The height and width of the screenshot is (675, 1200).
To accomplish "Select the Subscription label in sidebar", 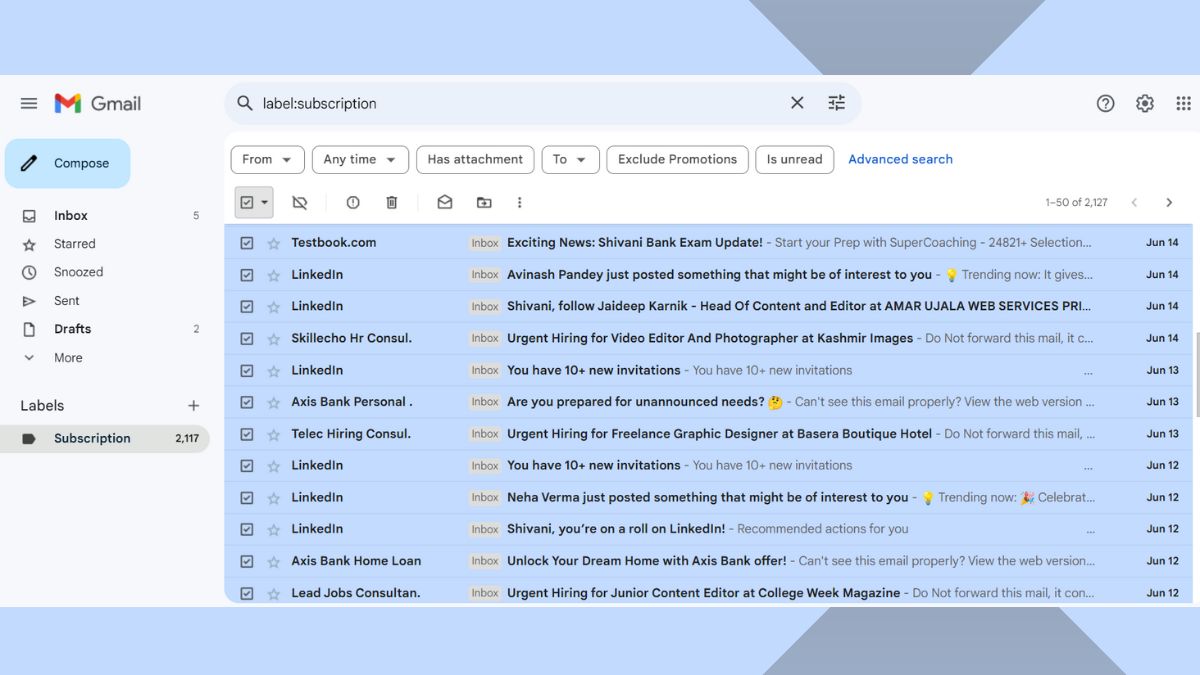I will pos(92,438).
